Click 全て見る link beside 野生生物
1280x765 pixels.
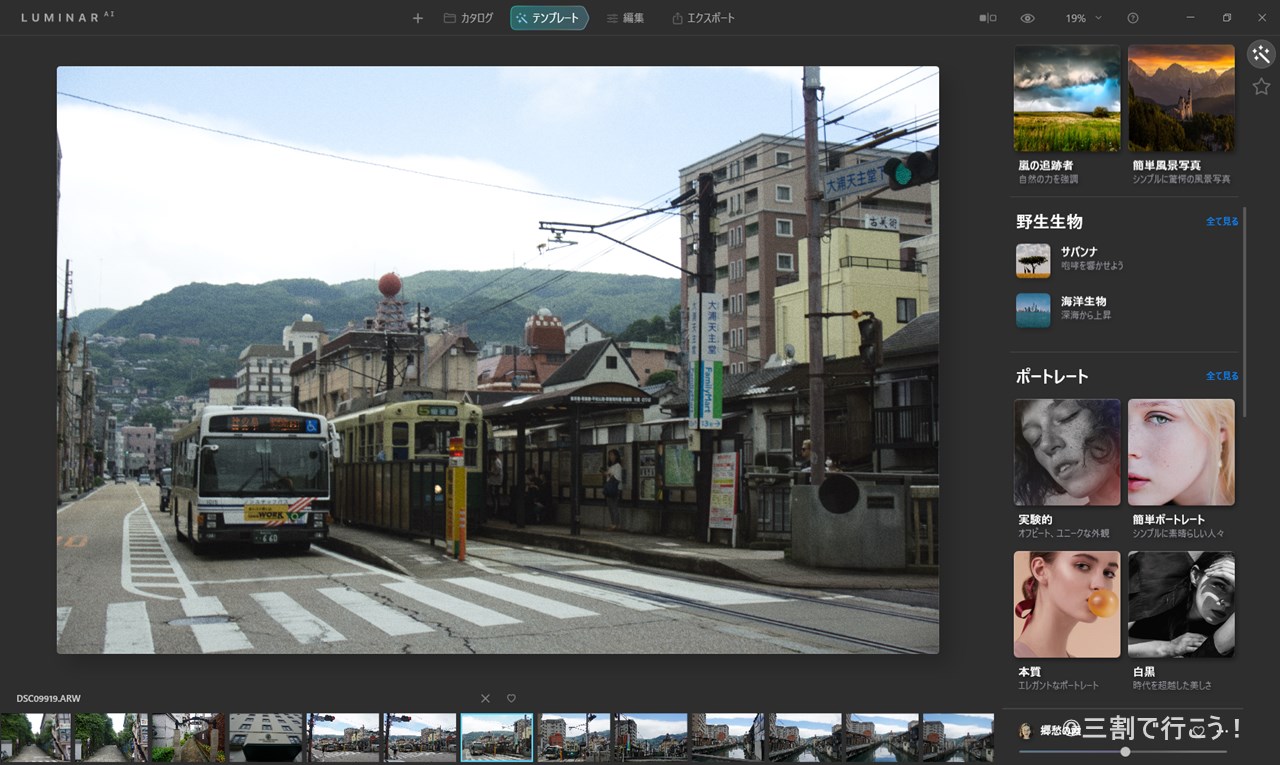1221,222
